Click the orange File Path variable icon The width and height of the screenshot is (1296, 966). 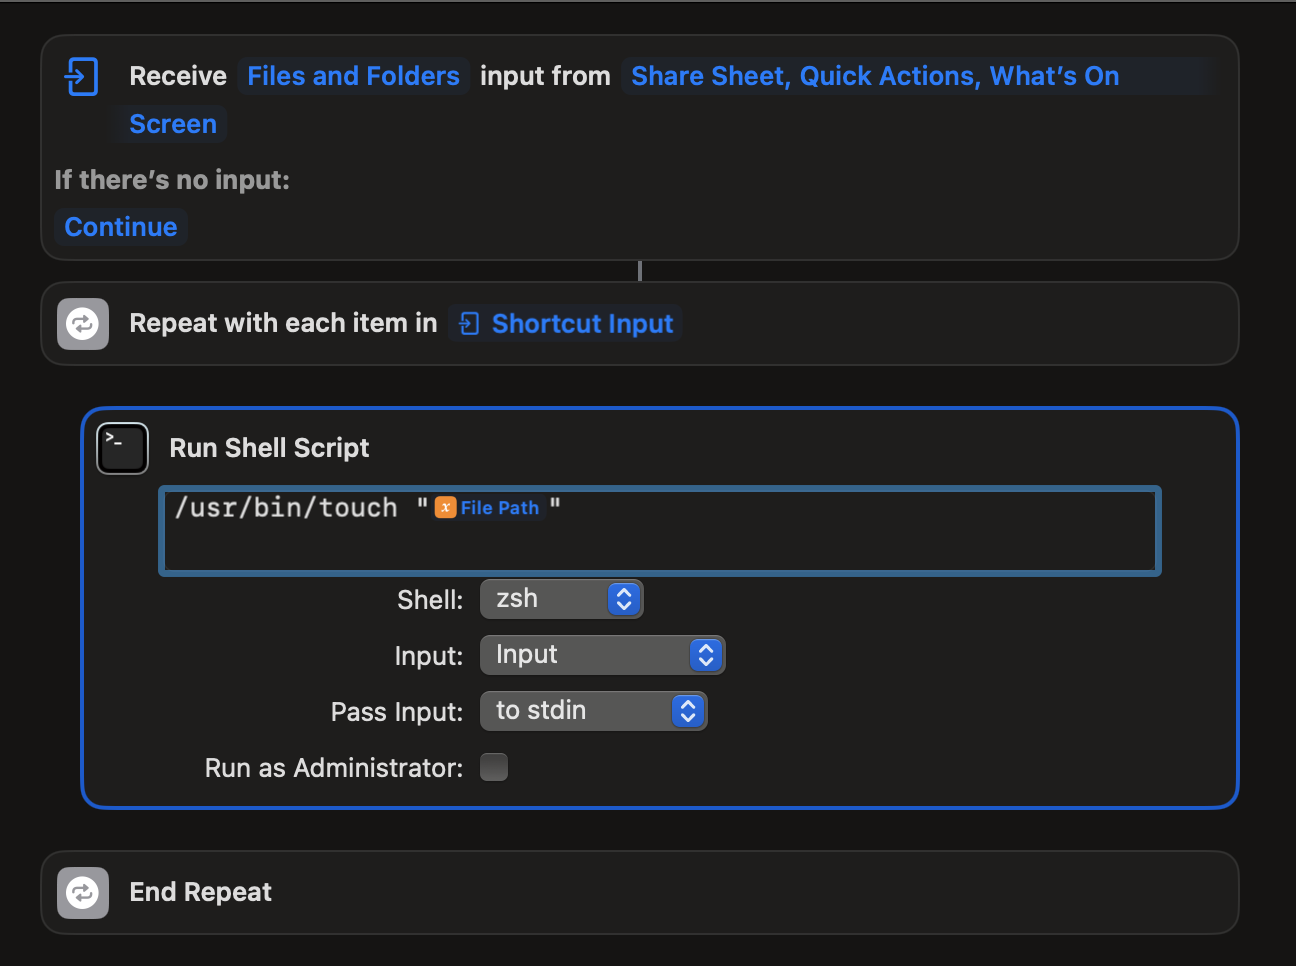pyautogui.click(x=446, y=508)
